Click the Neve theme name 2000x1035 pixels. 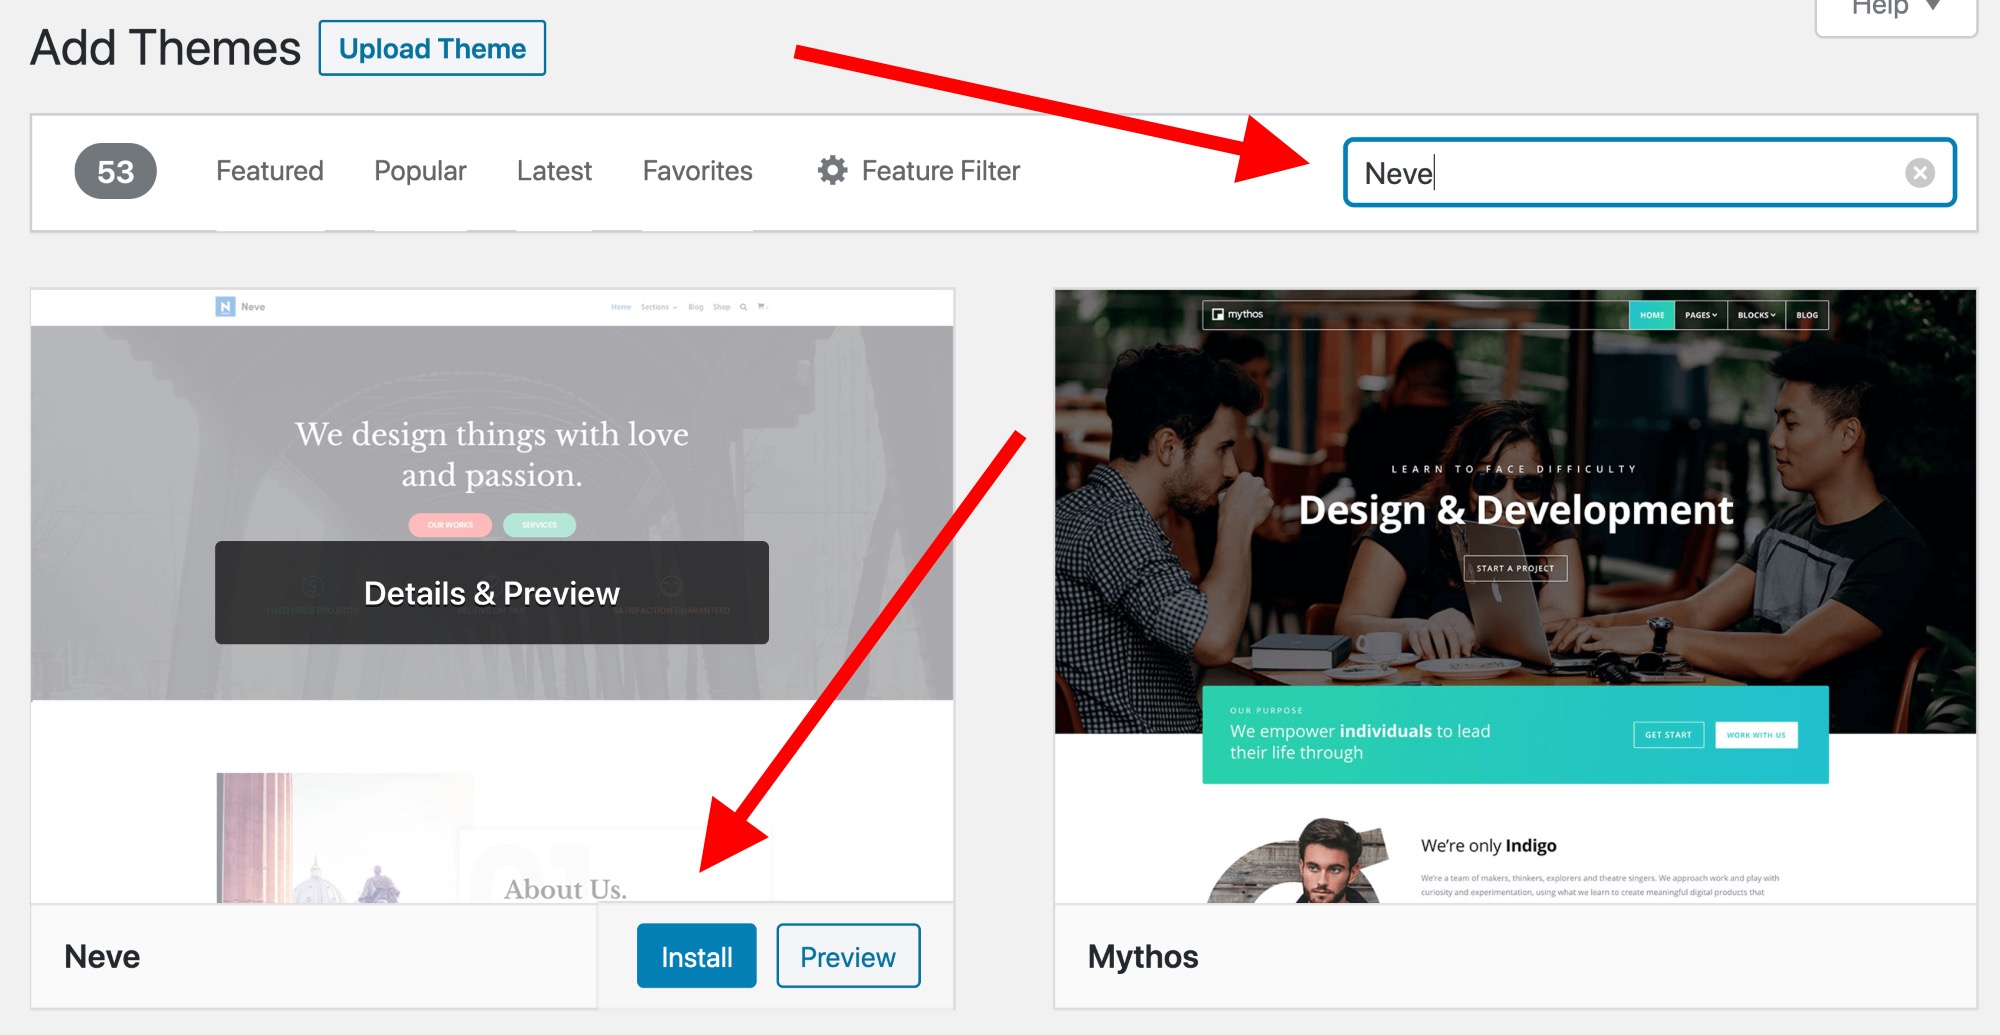coord(102,956)
